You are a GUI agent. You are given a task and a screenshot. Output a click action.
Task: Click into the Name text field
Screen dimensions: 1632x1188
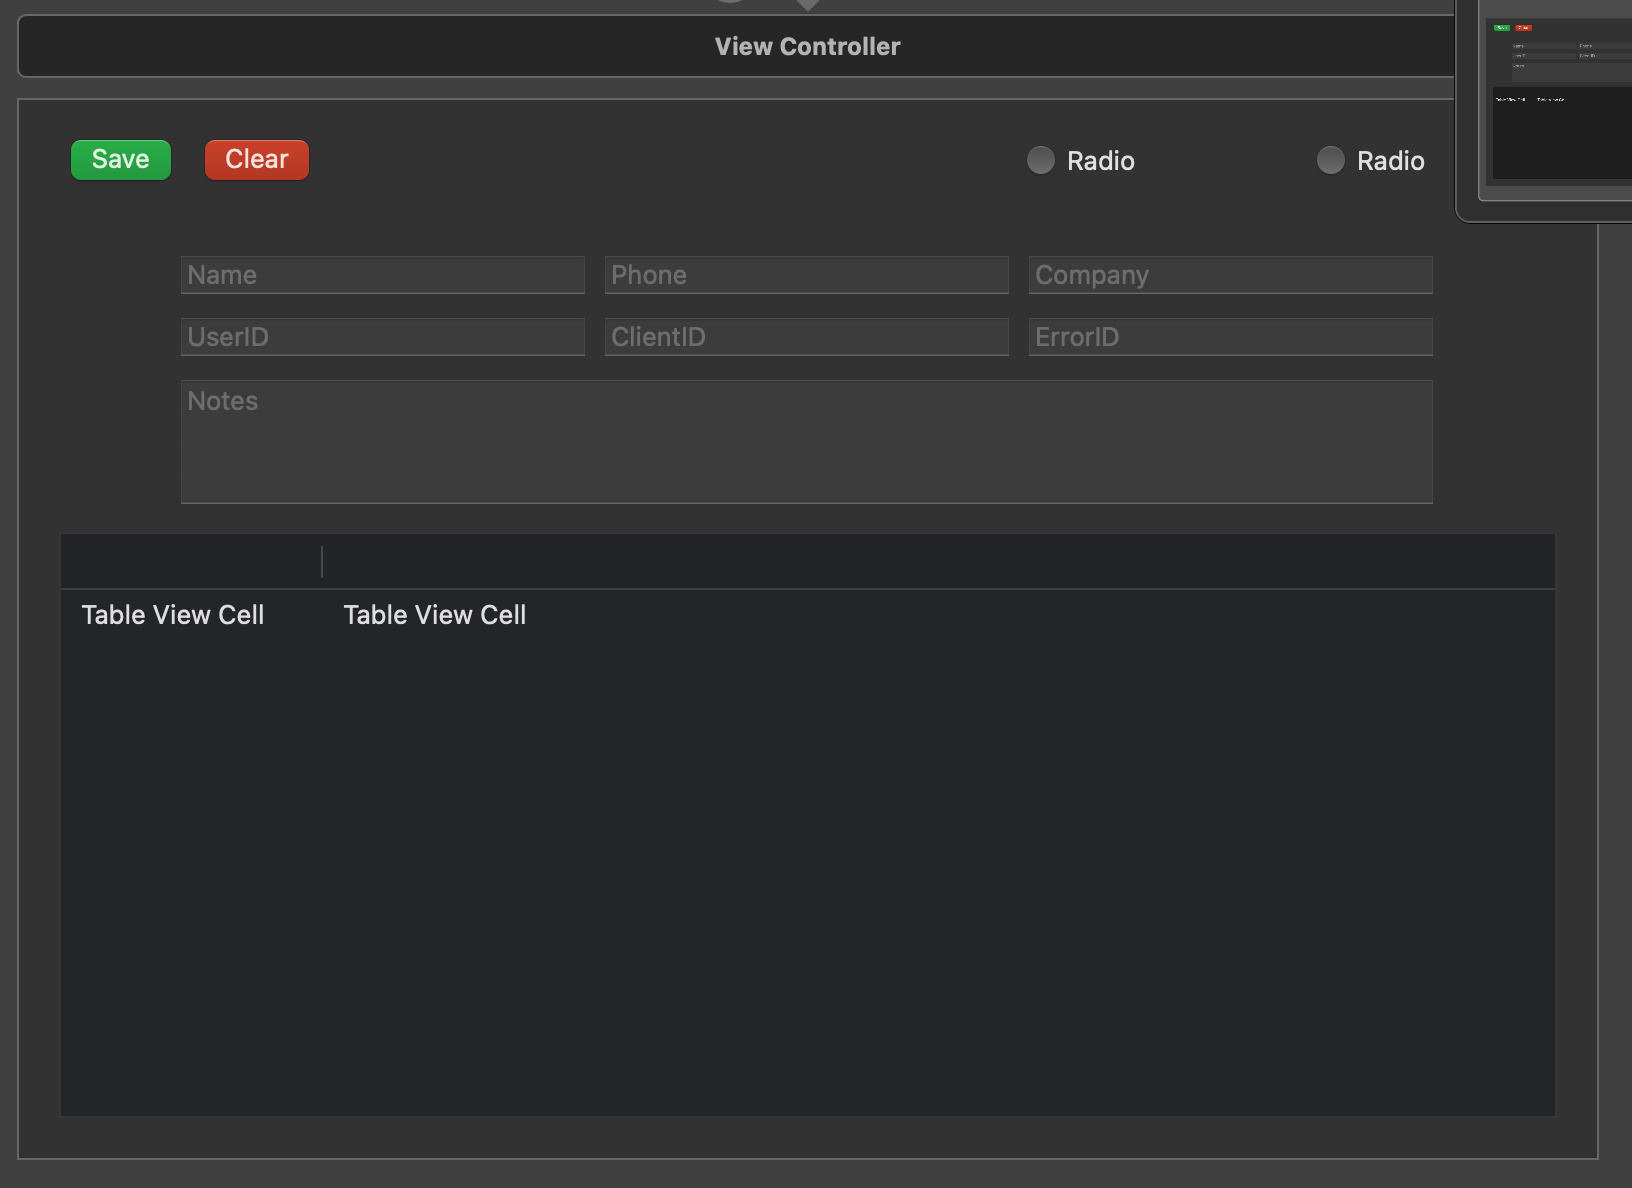click(x=382, y=275)
